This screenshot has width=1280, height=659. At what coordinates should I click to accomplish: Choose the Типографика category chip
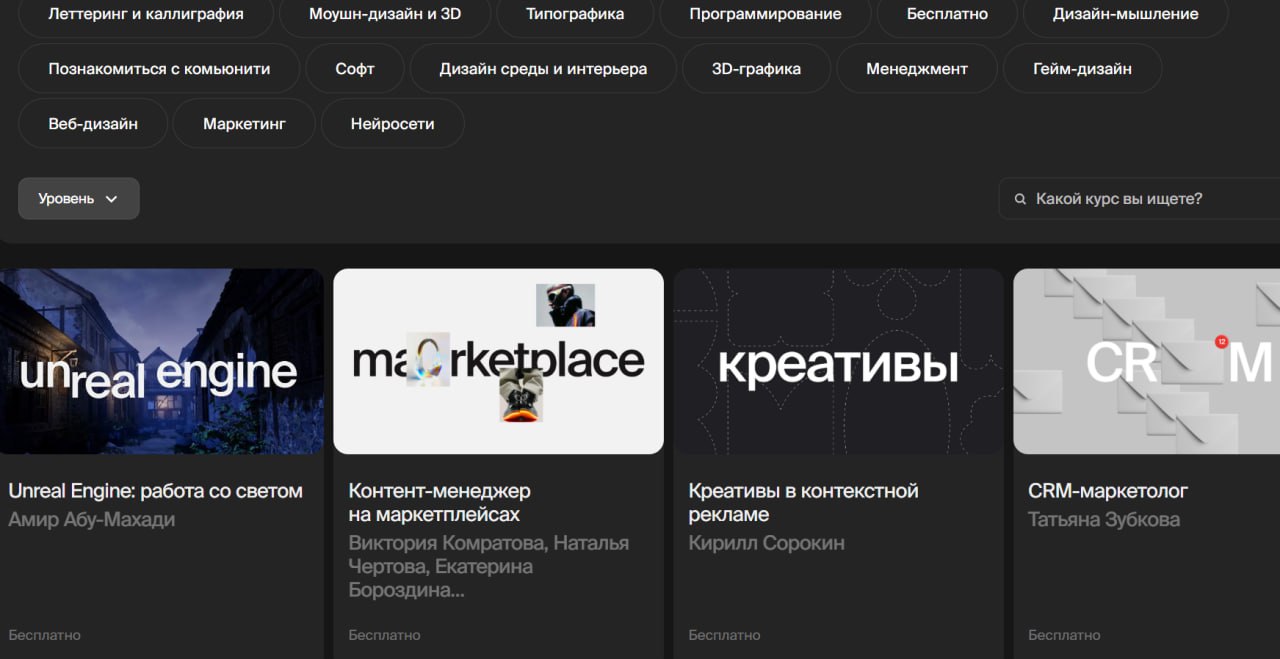pos(575,15)
